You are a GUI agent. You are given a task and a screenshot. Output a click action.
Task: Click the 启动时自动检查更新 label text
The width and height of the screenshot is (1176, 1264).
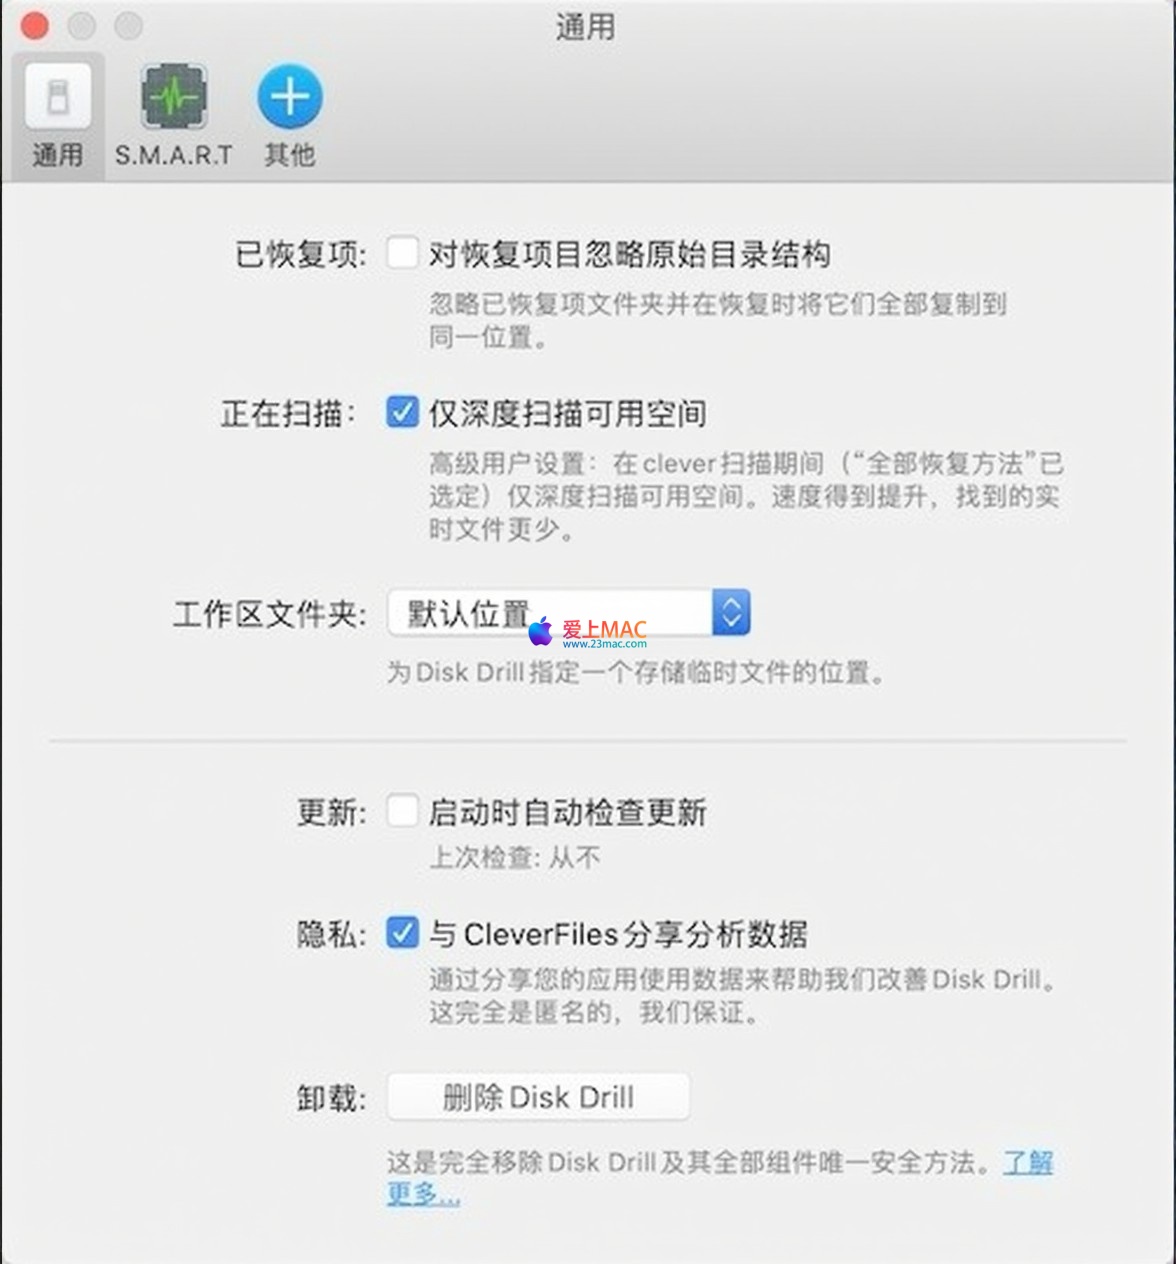568,813
